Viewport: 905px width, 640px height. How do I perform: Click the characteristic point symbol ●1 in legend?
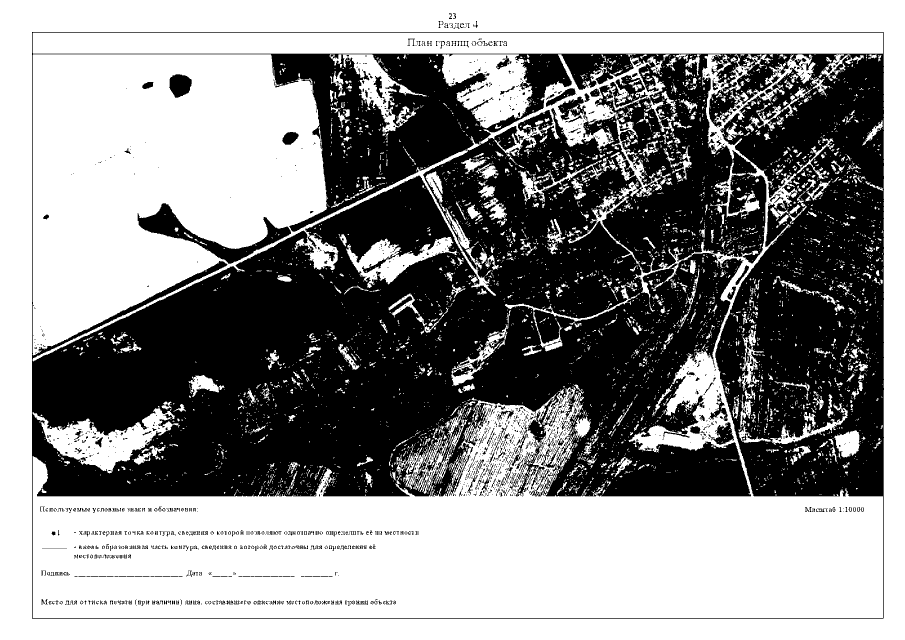coord(56,533)
